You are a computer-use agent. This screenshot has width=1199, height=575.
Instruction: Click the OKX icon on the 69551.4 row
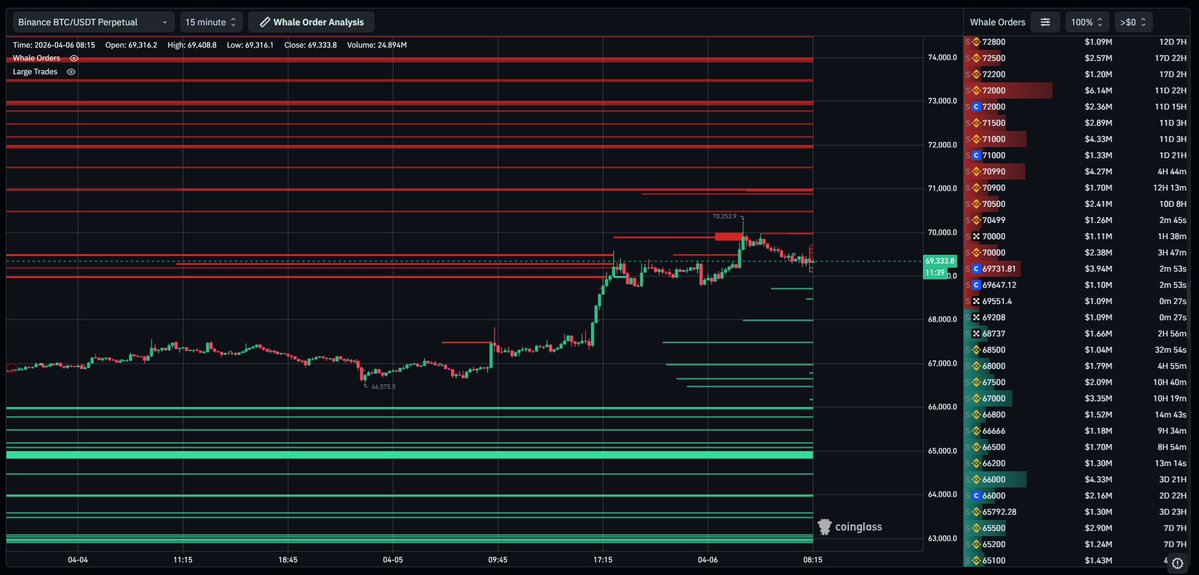pos(975,301)
